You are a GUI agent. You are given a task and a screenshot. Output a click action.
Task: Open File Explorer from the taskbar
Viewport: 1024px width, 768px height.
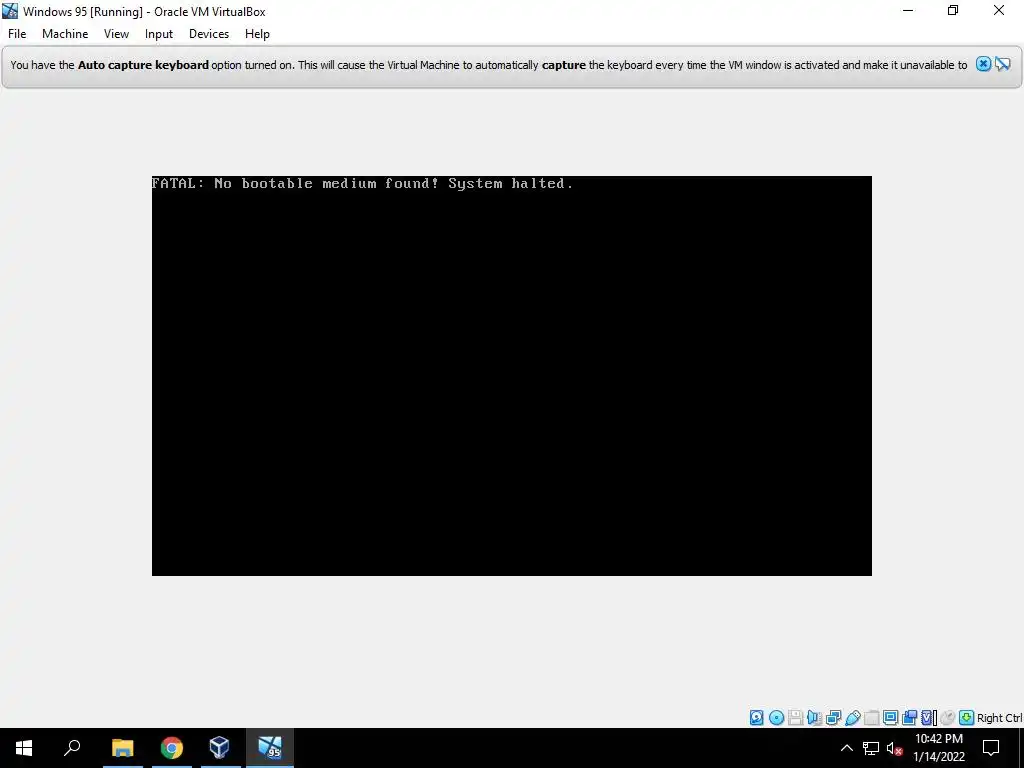pos(122,748)
